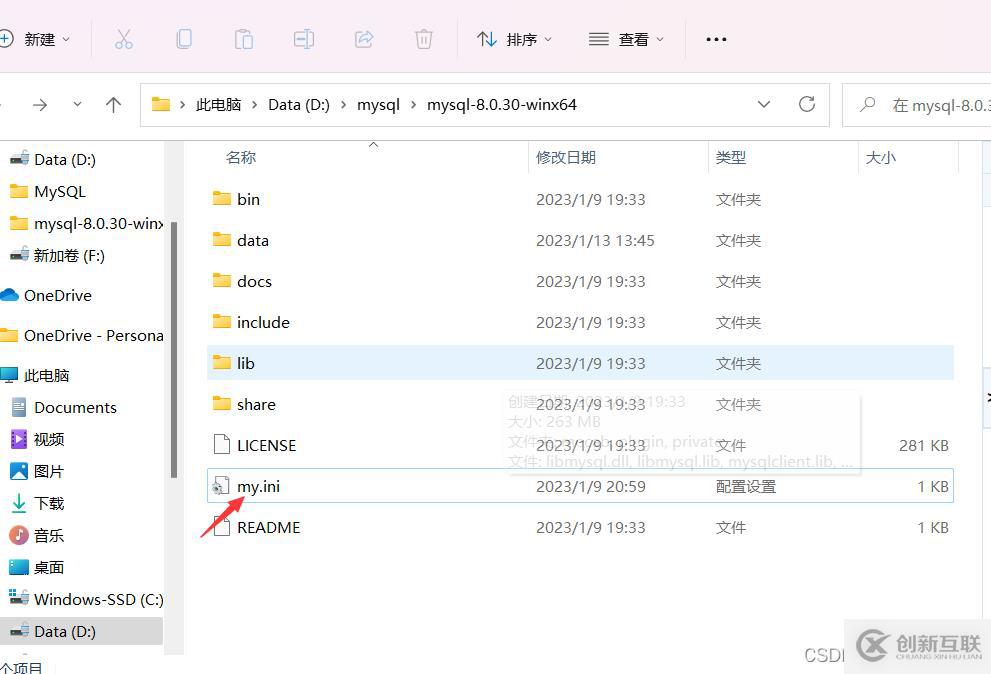Click the 配置设置 type of my.ini

click(x=746, y=486)
